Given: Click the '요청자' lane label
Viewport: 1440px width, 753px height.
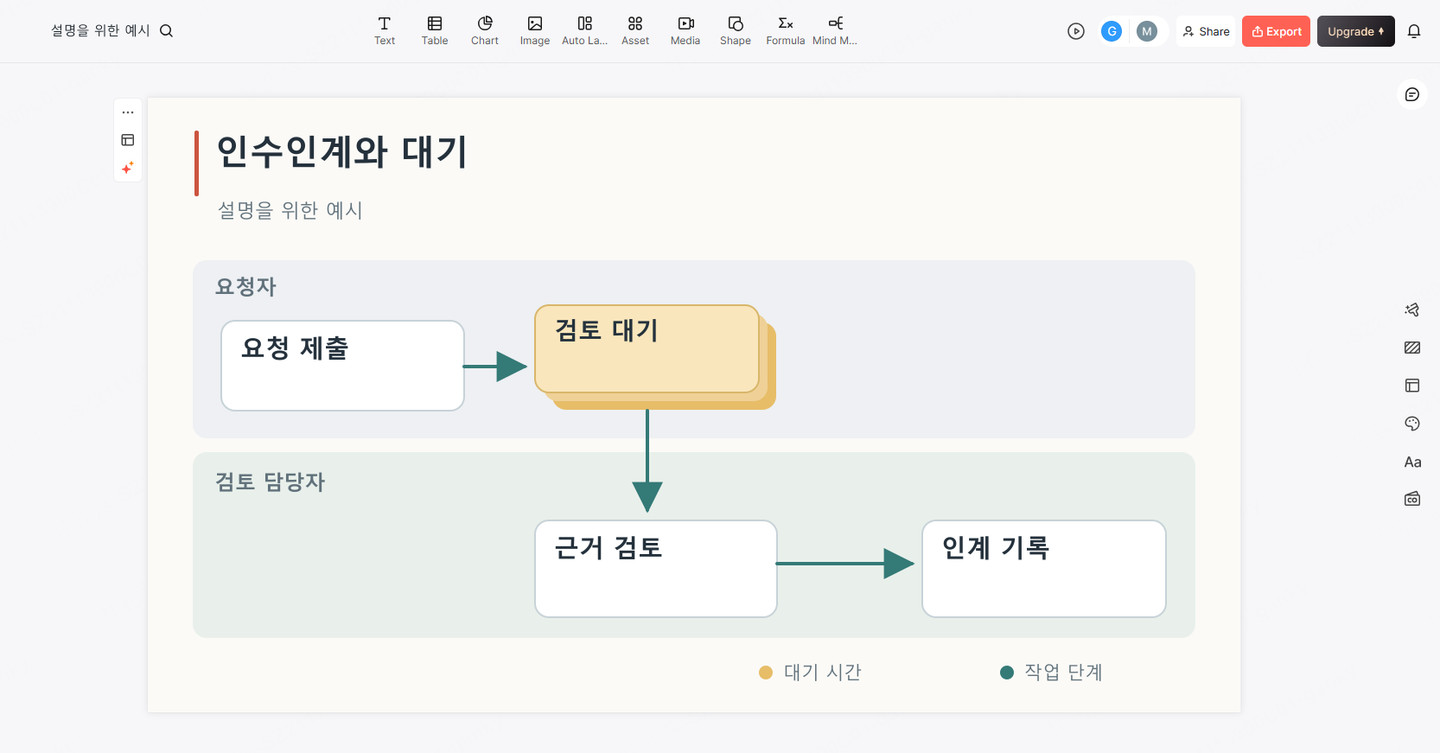Looking at the screenshot, I should click(x=246, y=287).
